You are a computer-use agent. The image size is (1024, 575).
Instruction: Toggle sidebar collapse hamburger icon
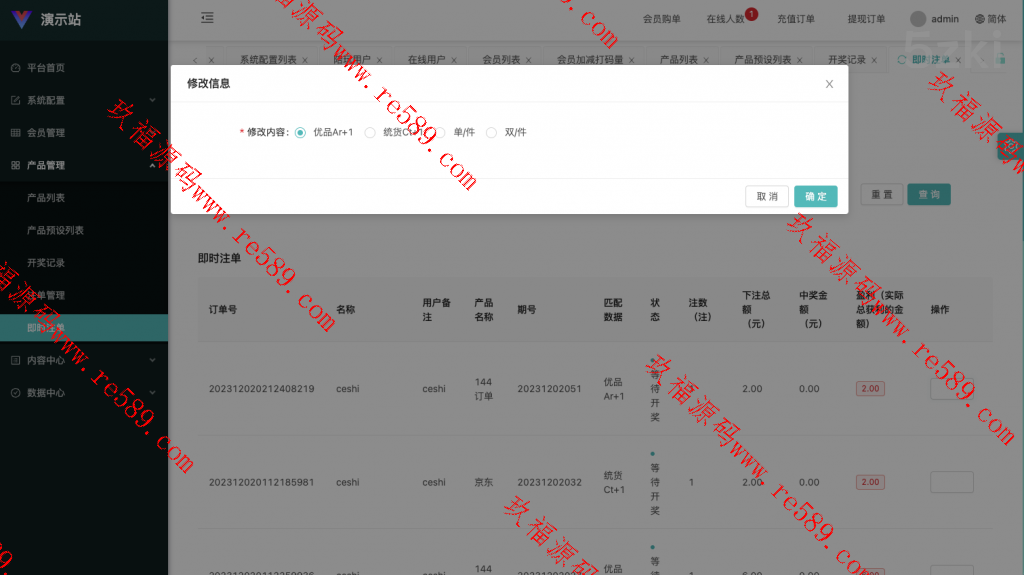coord(207,17)
